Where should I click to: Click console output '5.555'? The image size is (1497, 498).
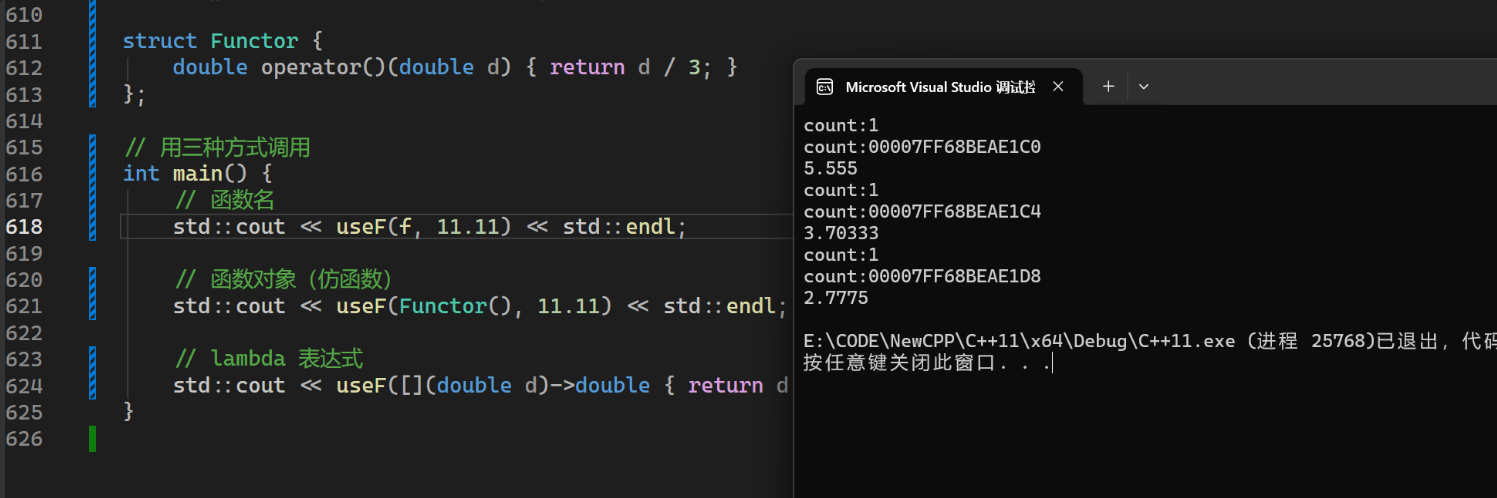click(x=831, y=169)
